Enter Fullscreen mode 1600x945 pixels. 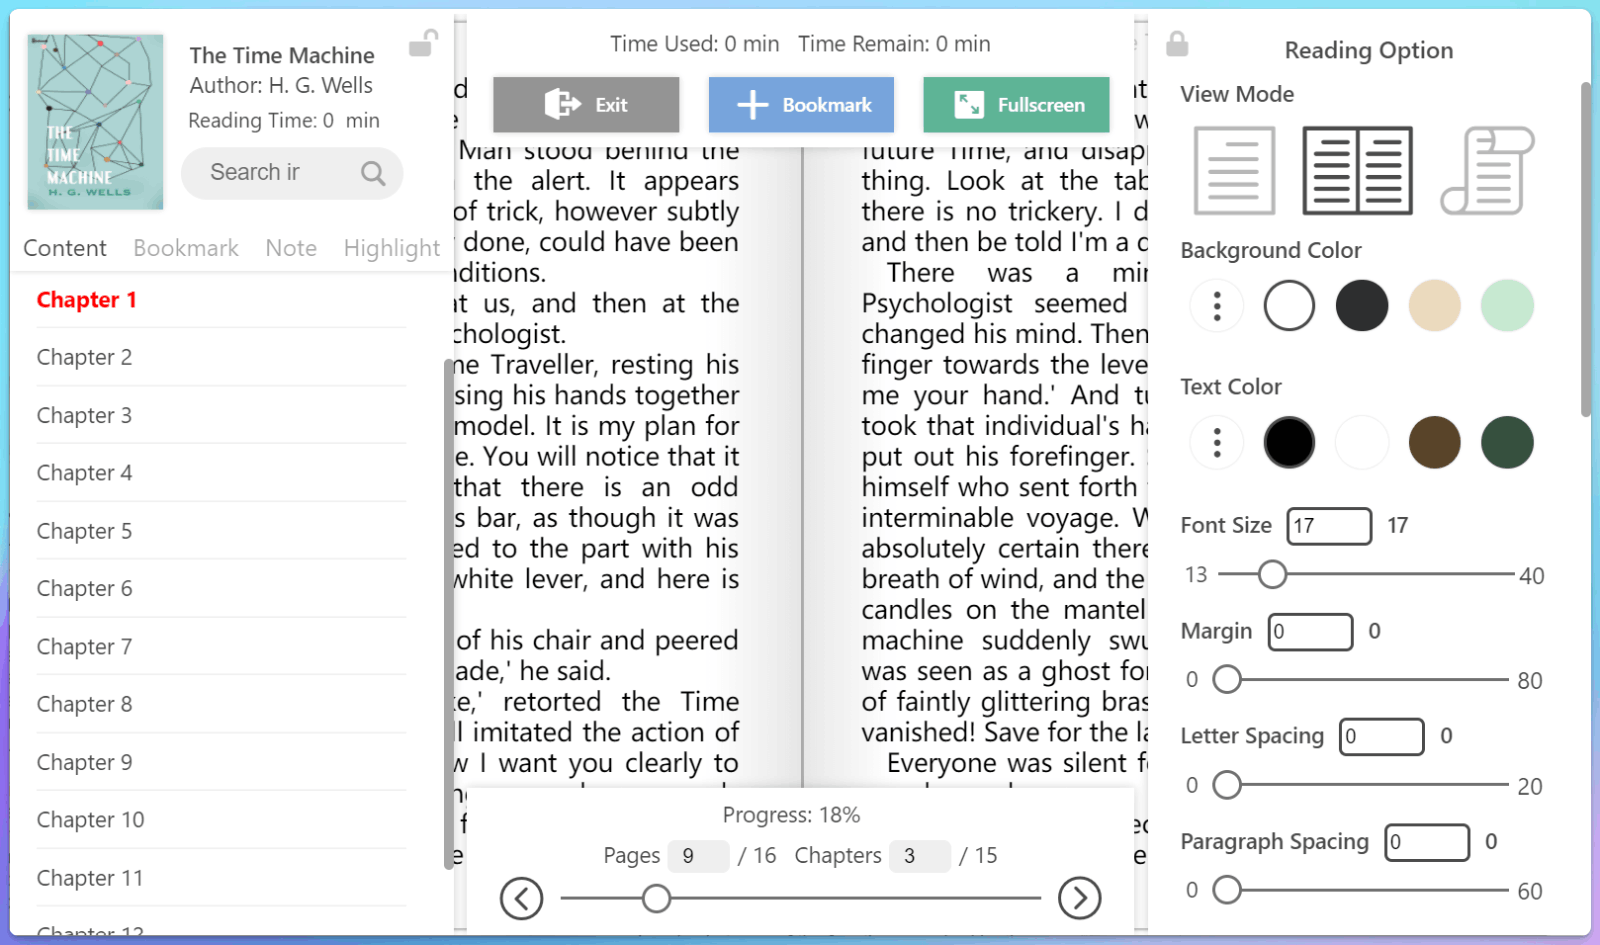(x=1016, y=105)
